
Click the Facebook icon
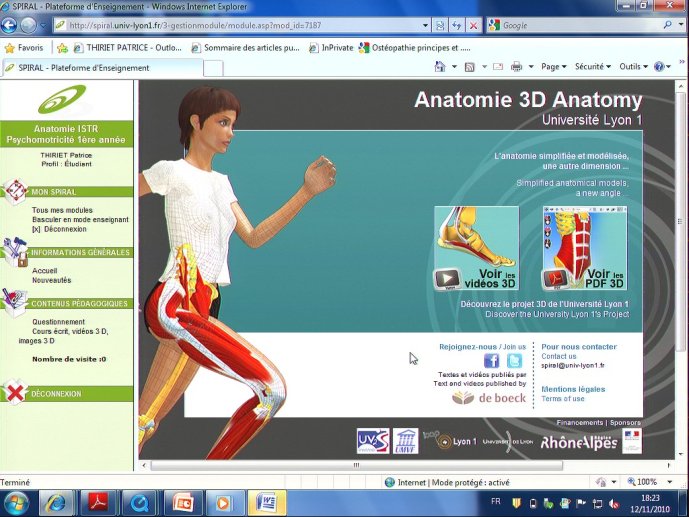point(491,361)
